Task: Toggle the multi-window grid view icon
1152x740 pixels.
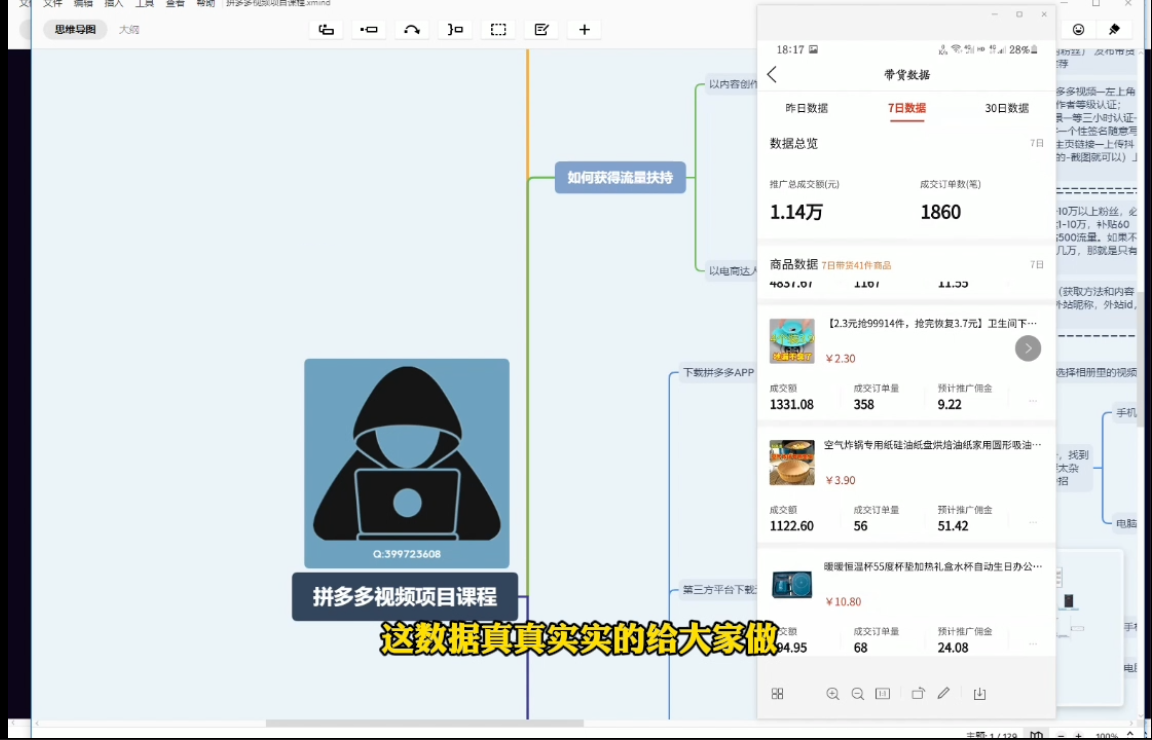Action: [x=777, y=693]
